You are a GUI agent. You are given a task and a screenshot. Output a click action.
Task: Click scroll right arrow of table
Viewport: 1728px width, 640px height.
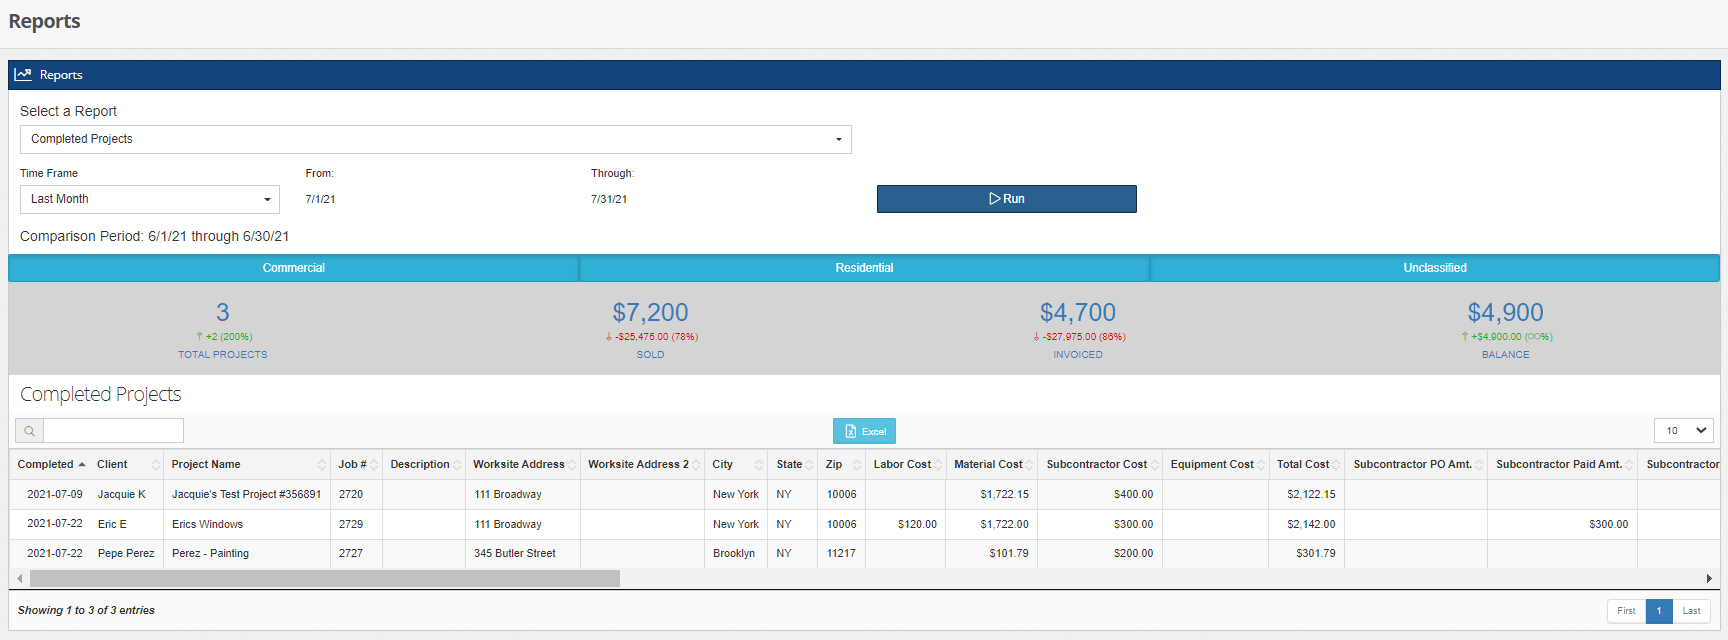point(1709,579)
